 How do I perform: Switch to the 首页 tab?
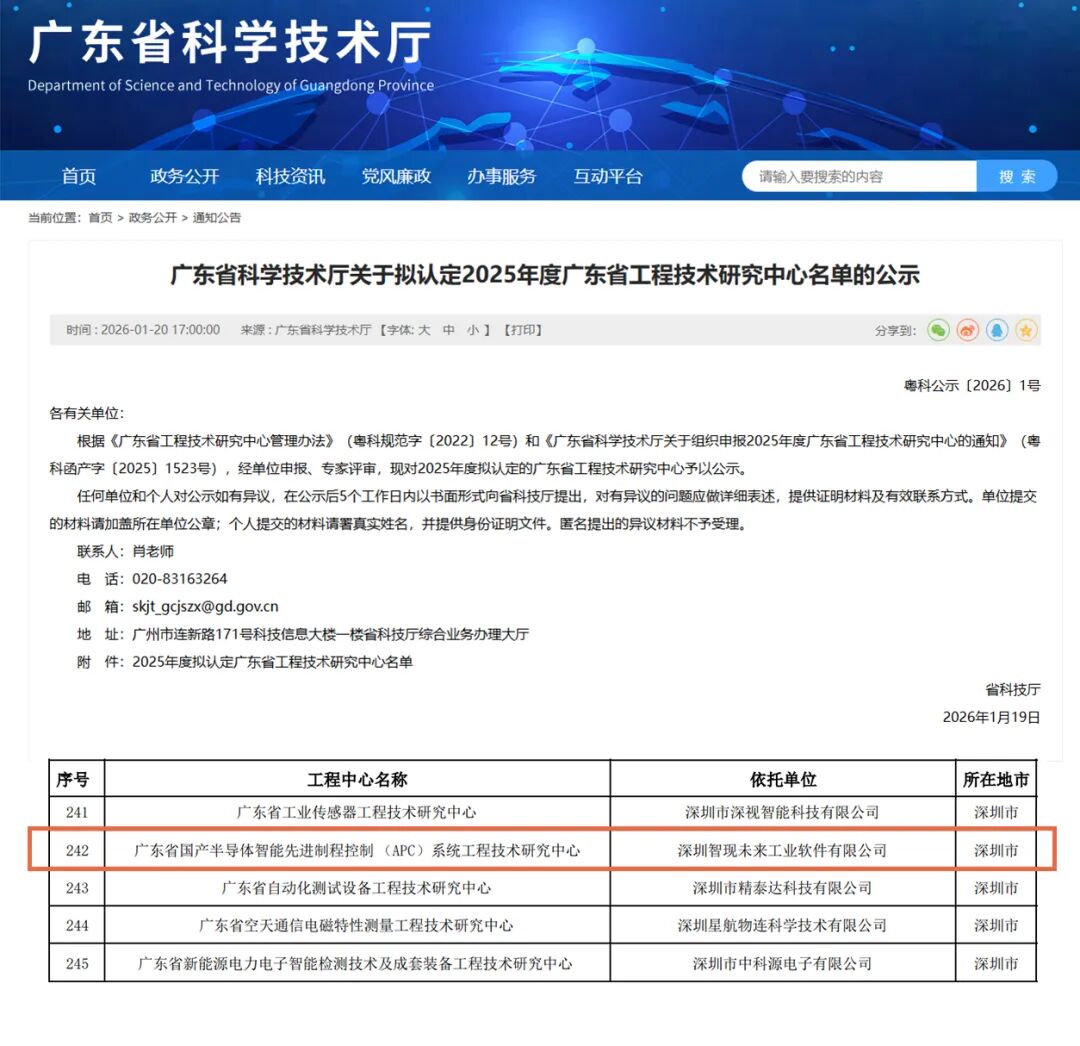coord(78,176)
